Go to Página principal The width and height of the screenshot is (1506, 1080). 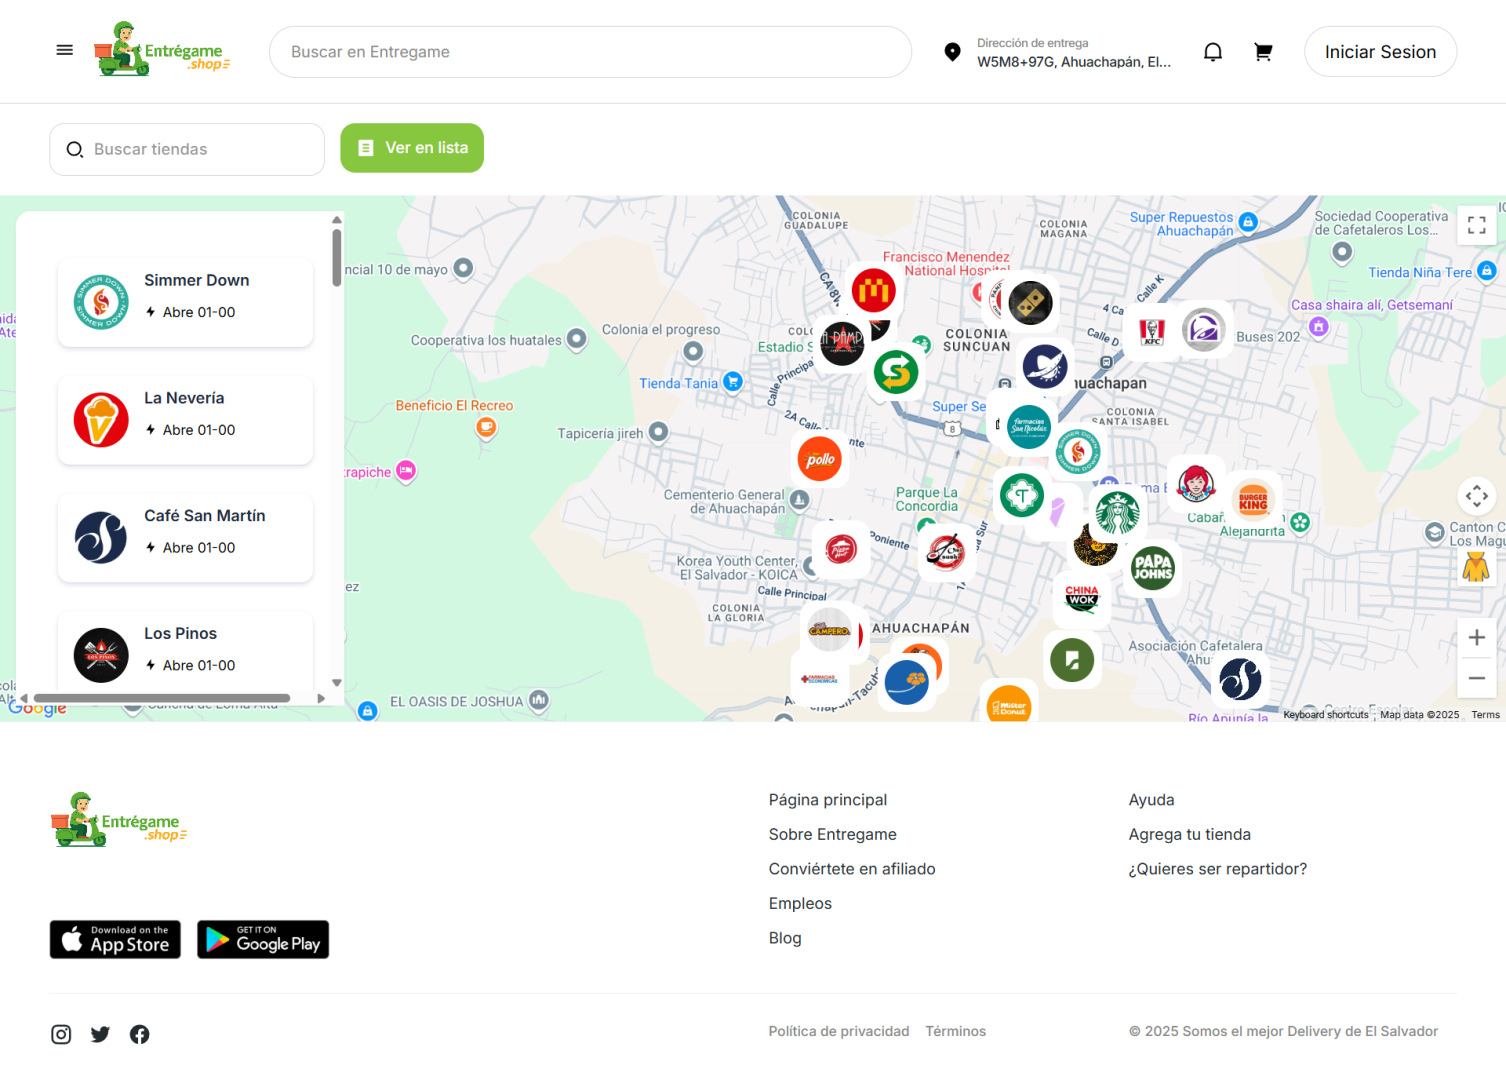click(x=828, y=800)
